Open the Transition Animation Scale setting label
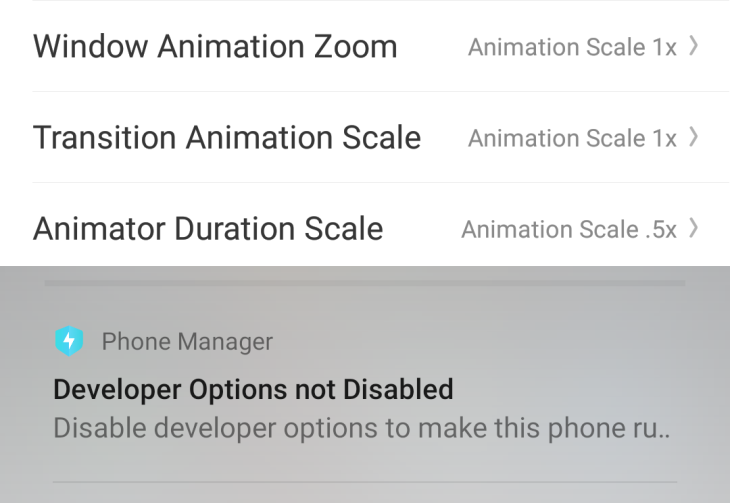This screenshot has height=503, width=730. pos(227,138)
